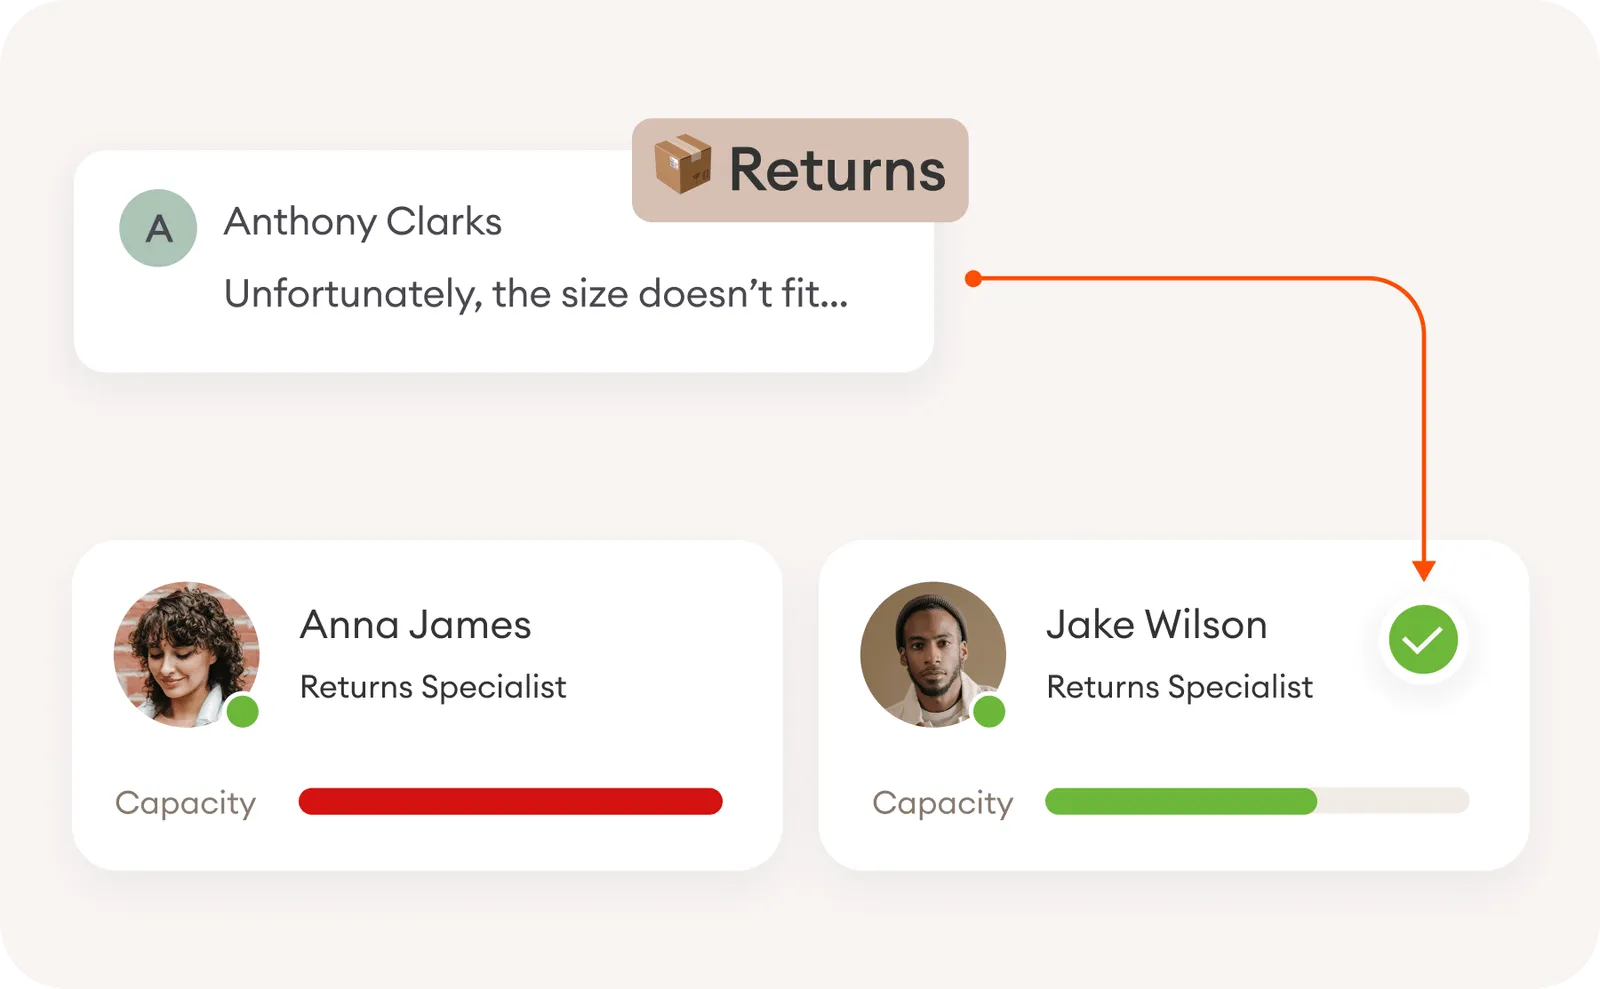
Task: Click the Jake Wilson name
Action: click(x=1156, y=625)
